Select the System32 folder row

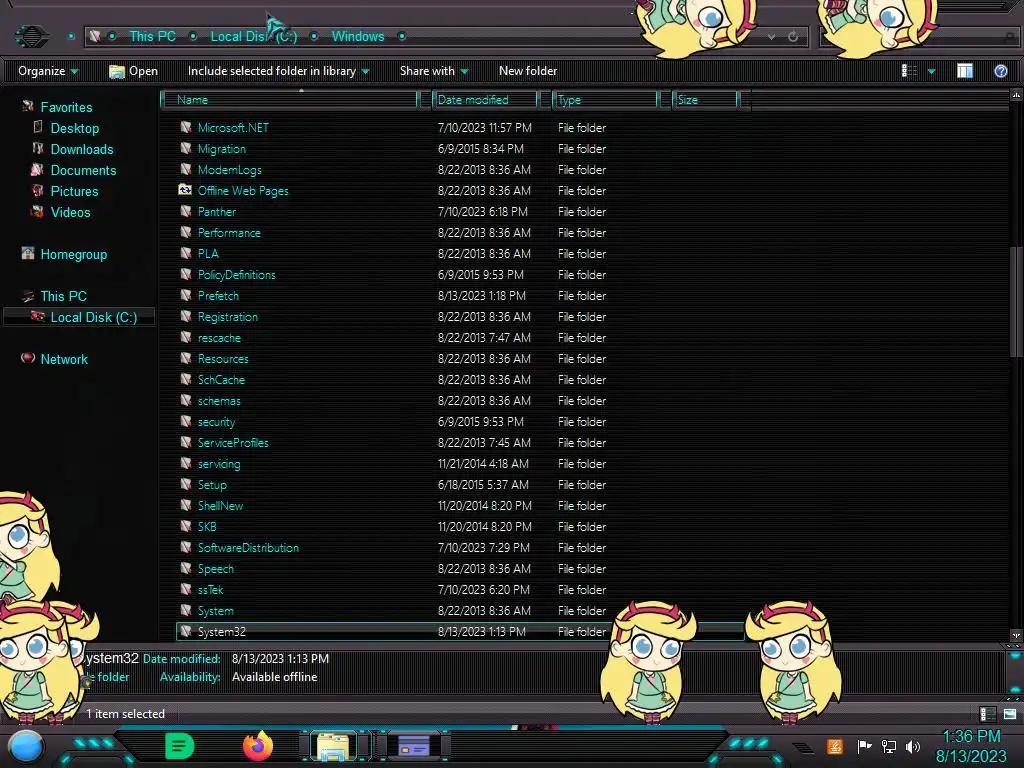(x=460, y=632)
